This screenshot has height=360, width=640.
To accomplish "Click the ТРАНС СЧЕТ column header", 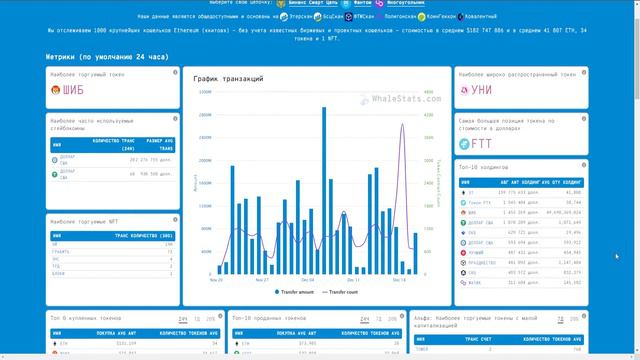I will [x=478, y=340].
